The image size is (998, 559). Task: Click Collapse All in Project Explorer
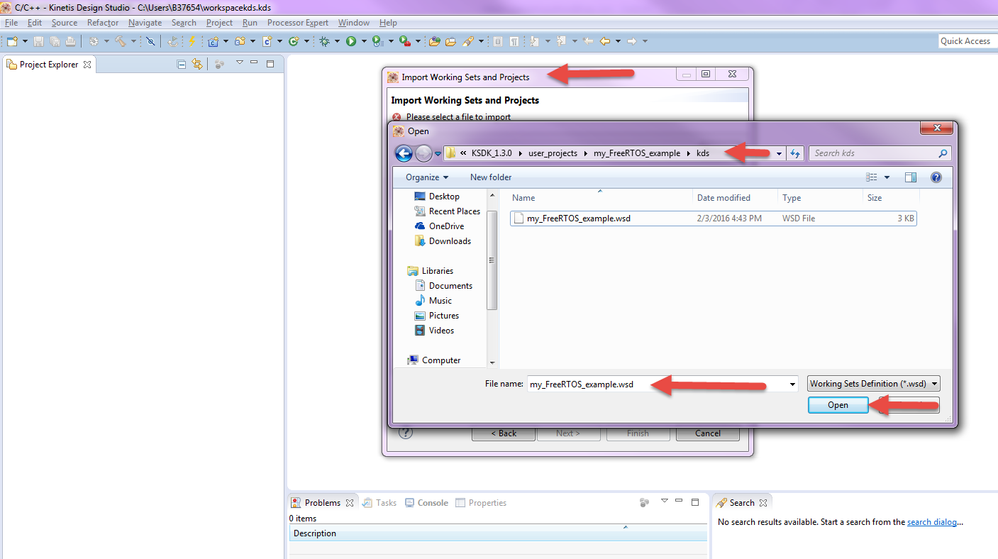[181, 64]
